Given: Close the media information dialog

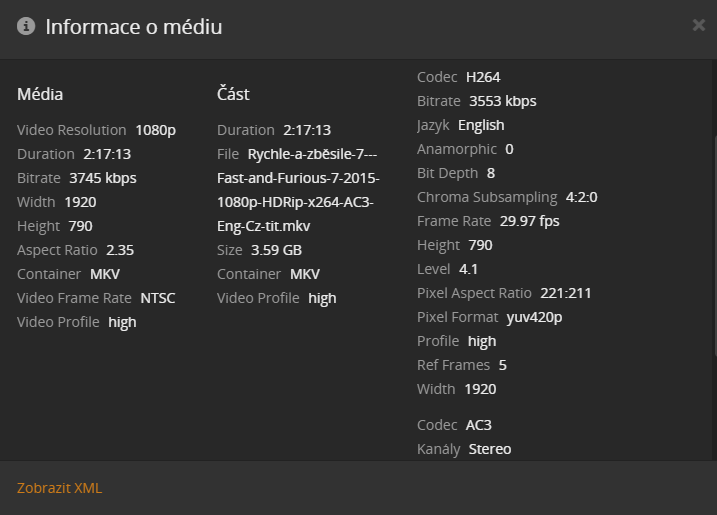Looking at the screenshot, I should pyautogui.click(x=699, y=25).
